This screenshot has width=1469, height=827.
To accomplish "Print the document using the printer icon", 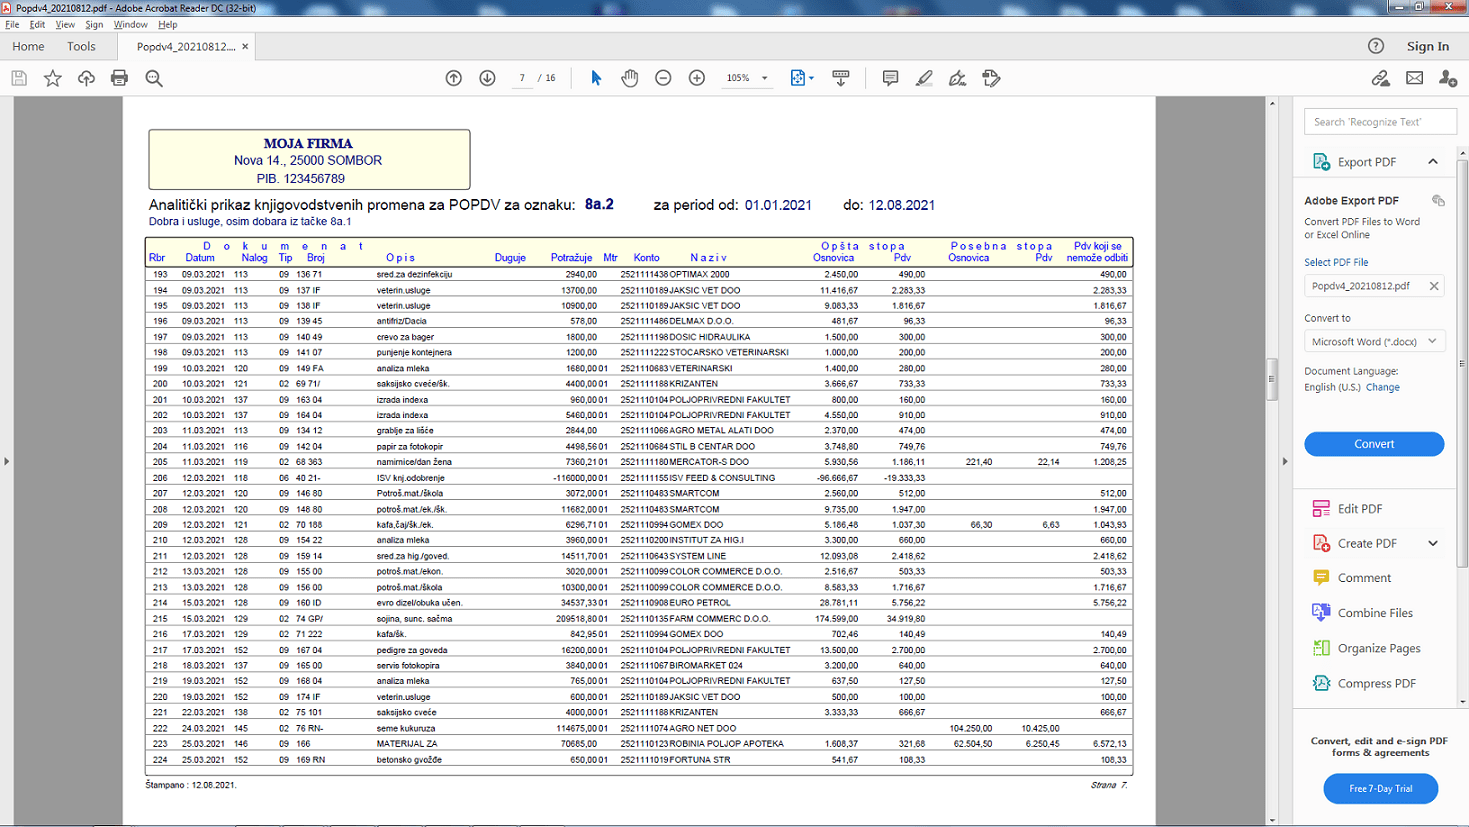I will pos(119,78).
